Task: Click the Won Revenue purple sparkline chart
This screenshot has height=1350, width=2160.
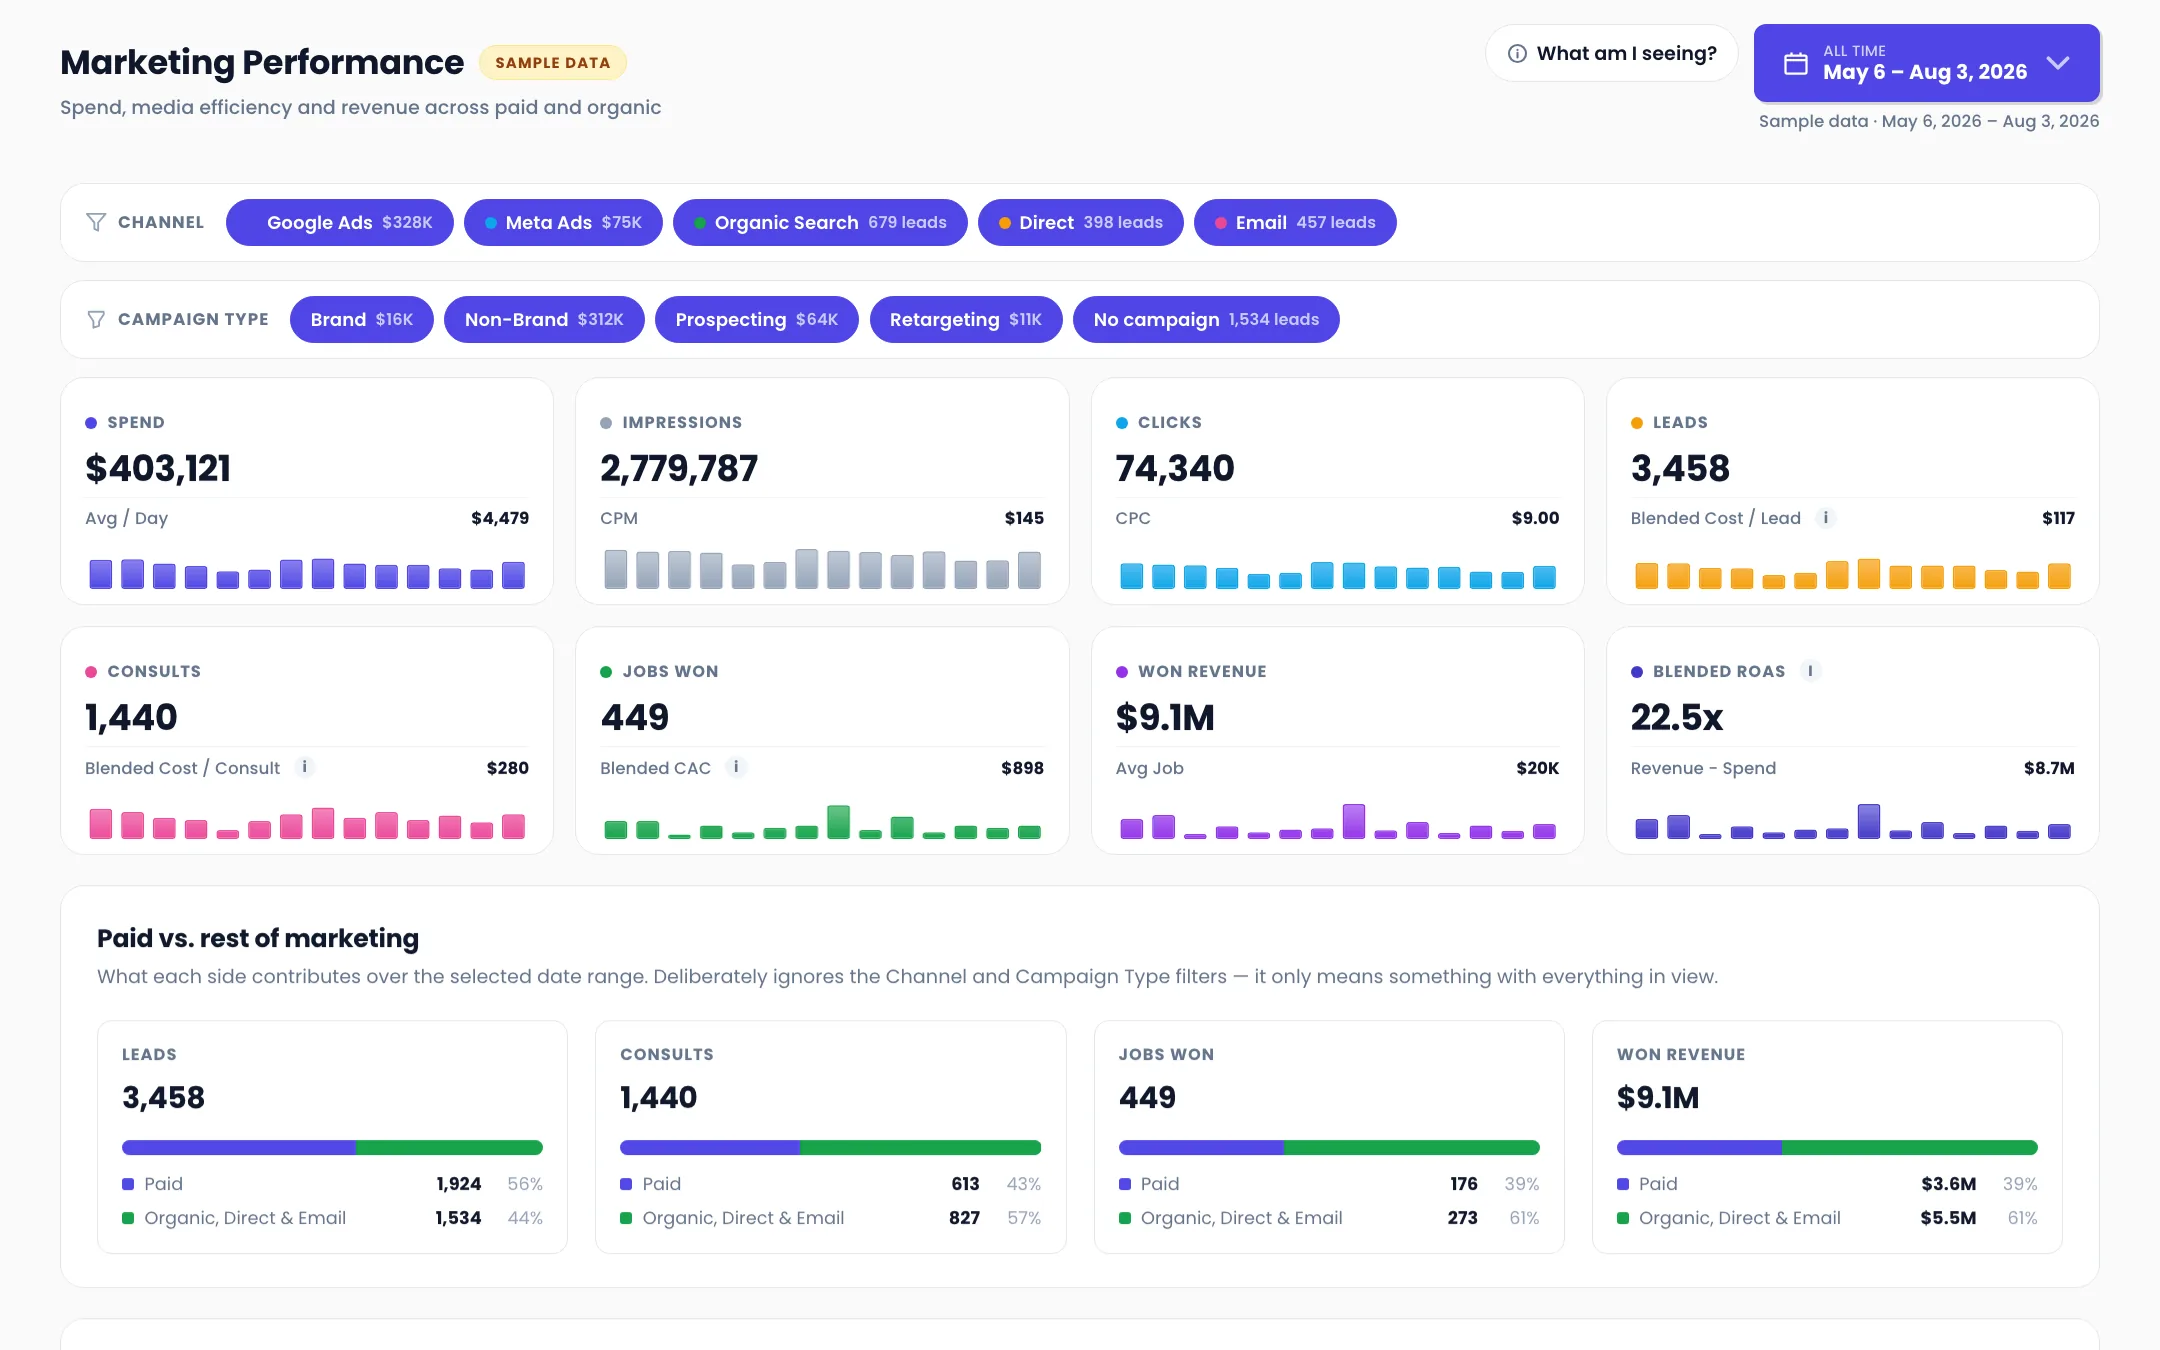Action: click(1338, 821)
